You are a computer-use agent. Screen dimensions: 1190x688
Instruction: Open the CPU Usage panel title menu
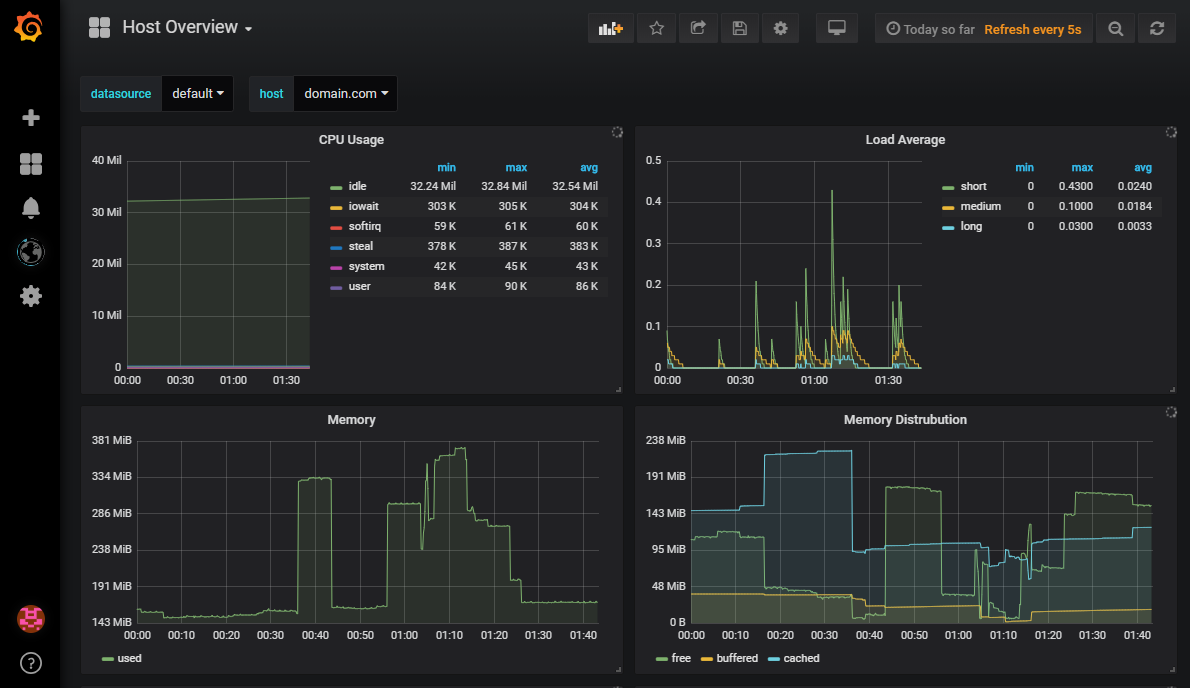coord(351,140)
